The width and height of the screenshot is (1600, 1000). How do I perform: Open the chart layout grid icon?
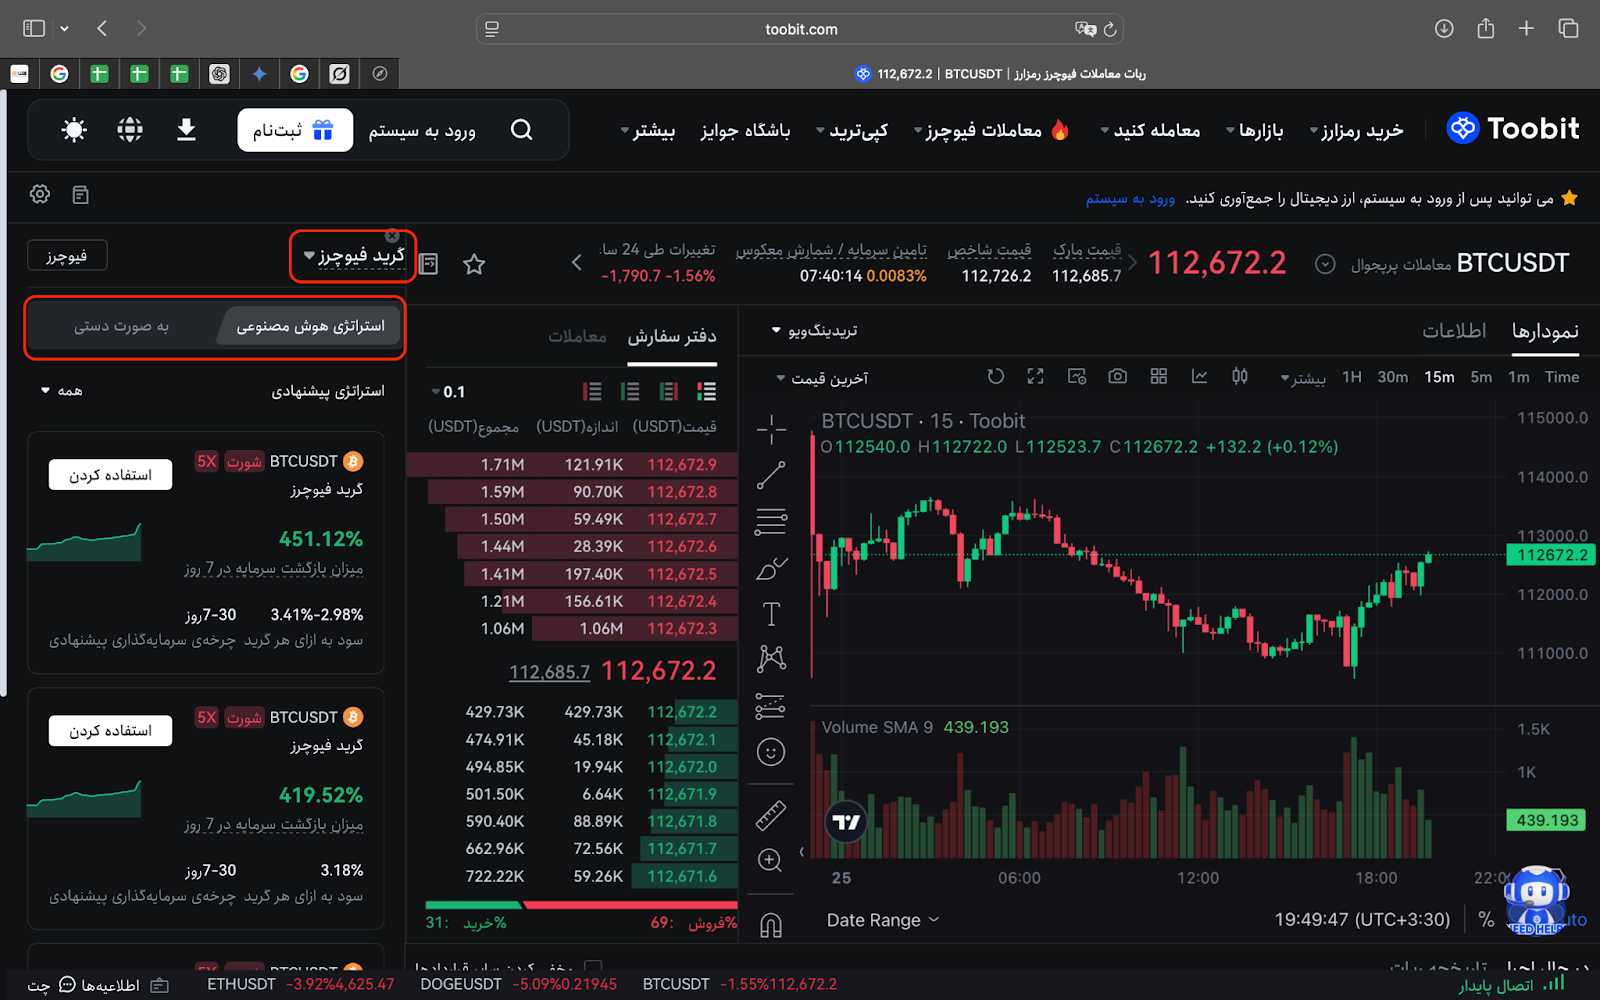[1159, 377]
